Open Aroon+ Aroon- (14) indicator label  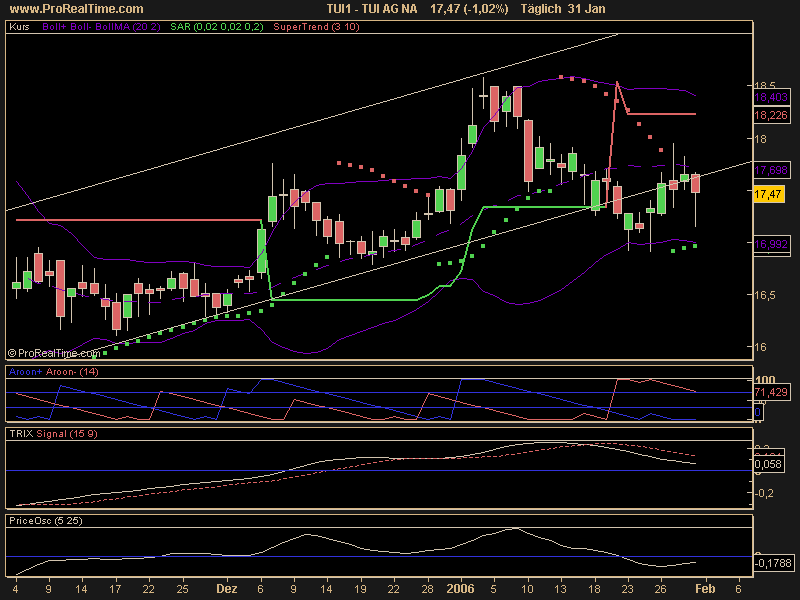[54, 371]
